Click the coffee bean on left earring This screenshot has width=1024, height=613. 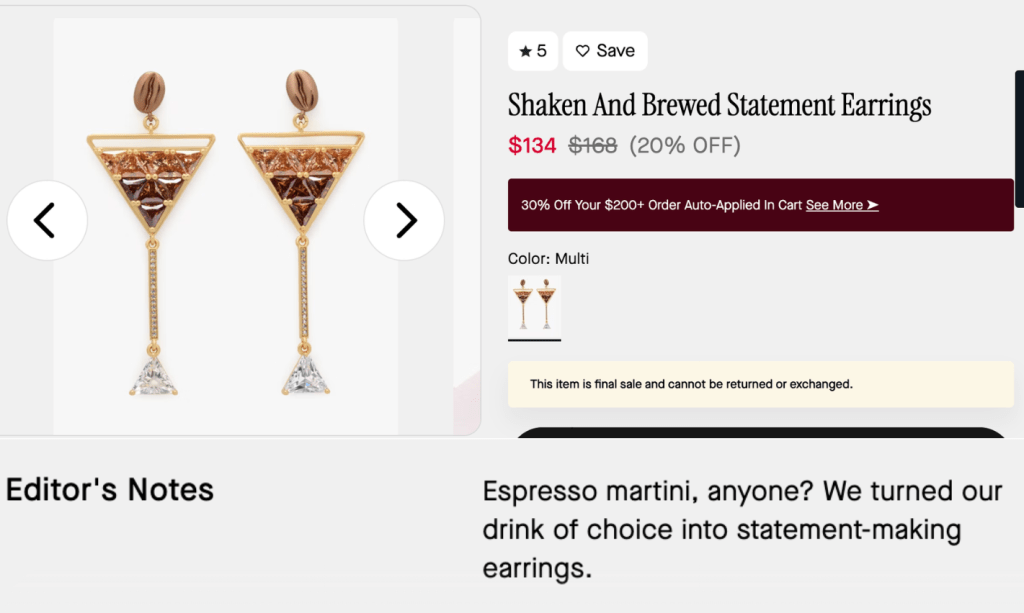point(149,92)
